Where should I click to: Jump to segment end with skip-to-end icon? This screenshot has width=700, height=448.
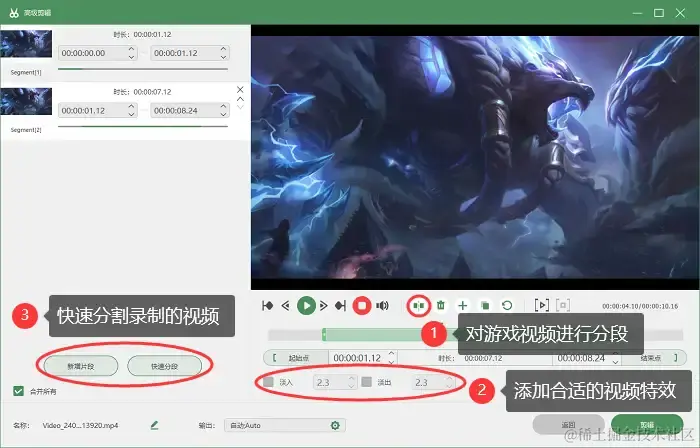341,306
